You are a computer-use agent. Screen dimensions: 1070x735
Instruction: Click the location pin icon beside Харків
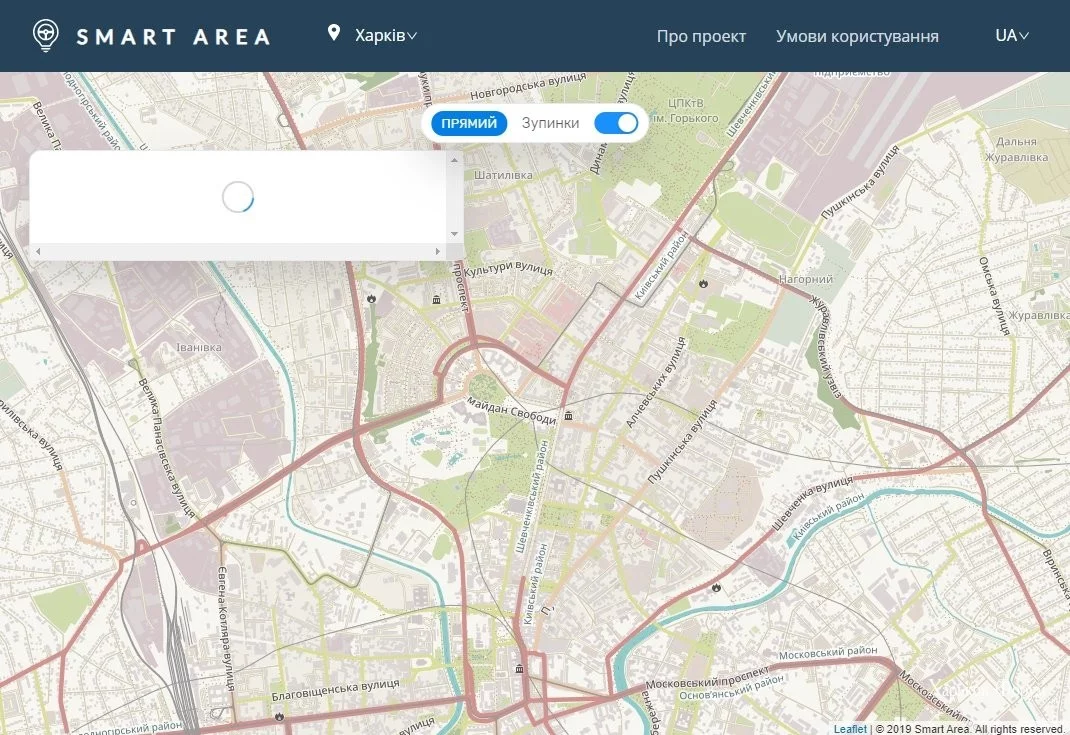pyautogui.click(x=334, y=34)
